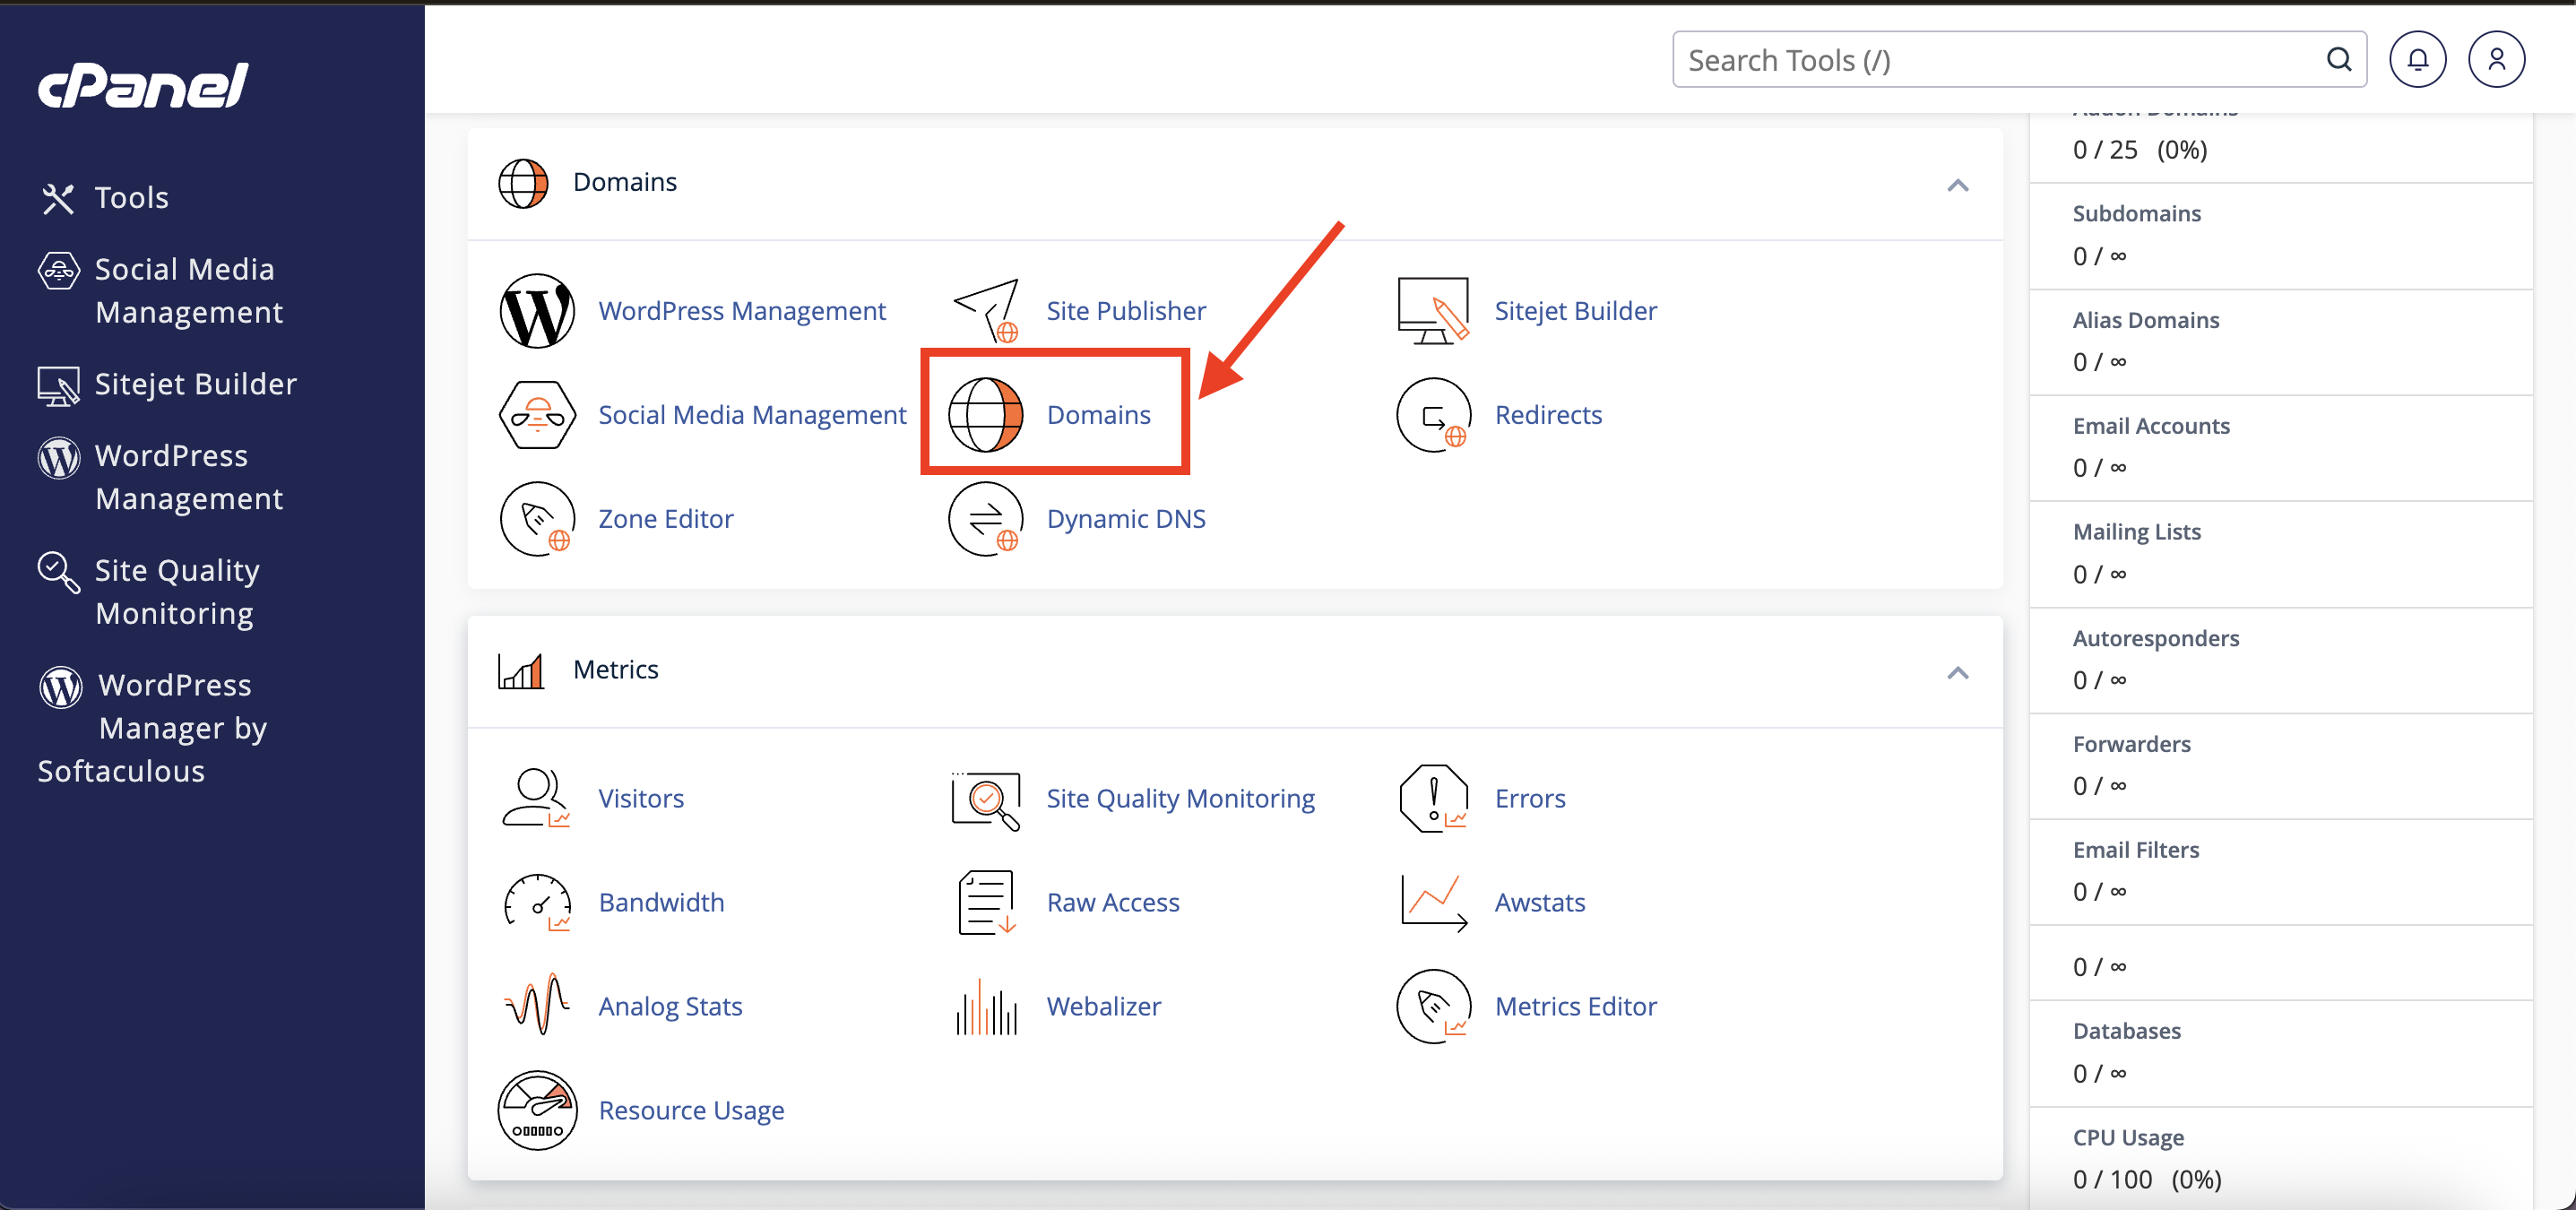Open Social Media Management in the sidebar
The height and width of the screenshot is (1210, 2576).
pos(188,290)
